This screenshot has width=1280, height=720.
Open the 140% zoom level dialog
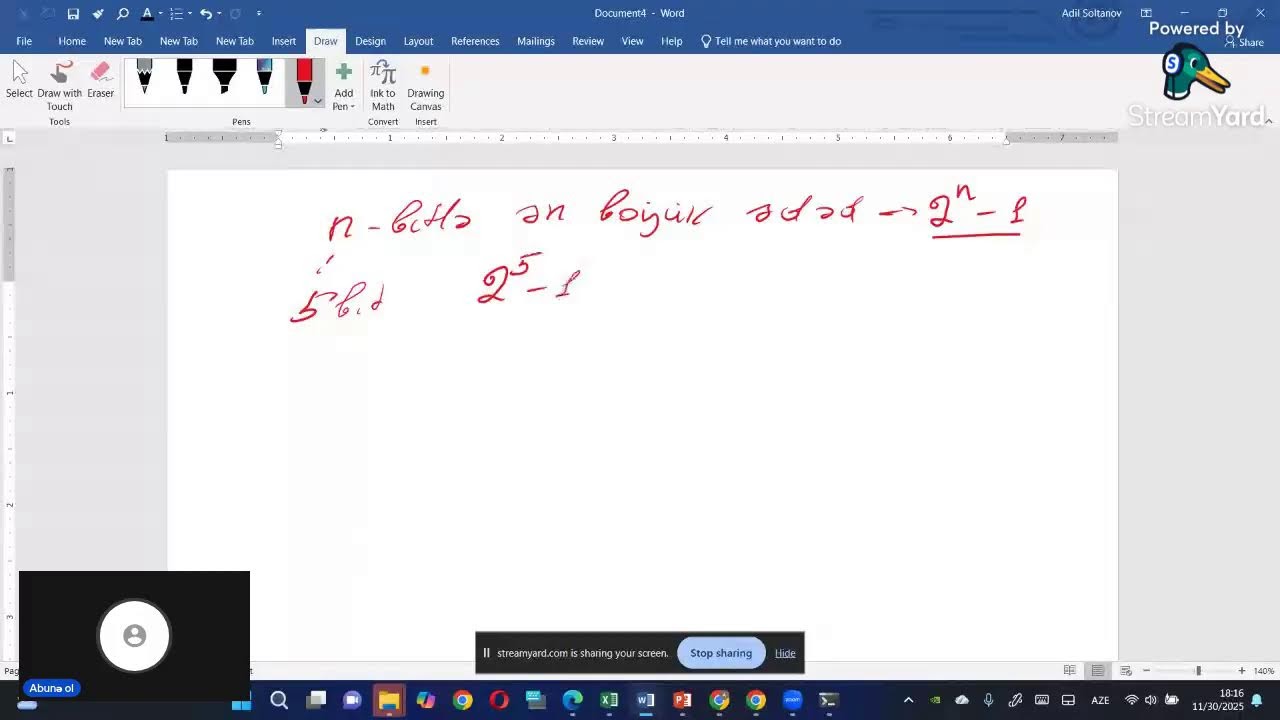[x=1264, y=671]
